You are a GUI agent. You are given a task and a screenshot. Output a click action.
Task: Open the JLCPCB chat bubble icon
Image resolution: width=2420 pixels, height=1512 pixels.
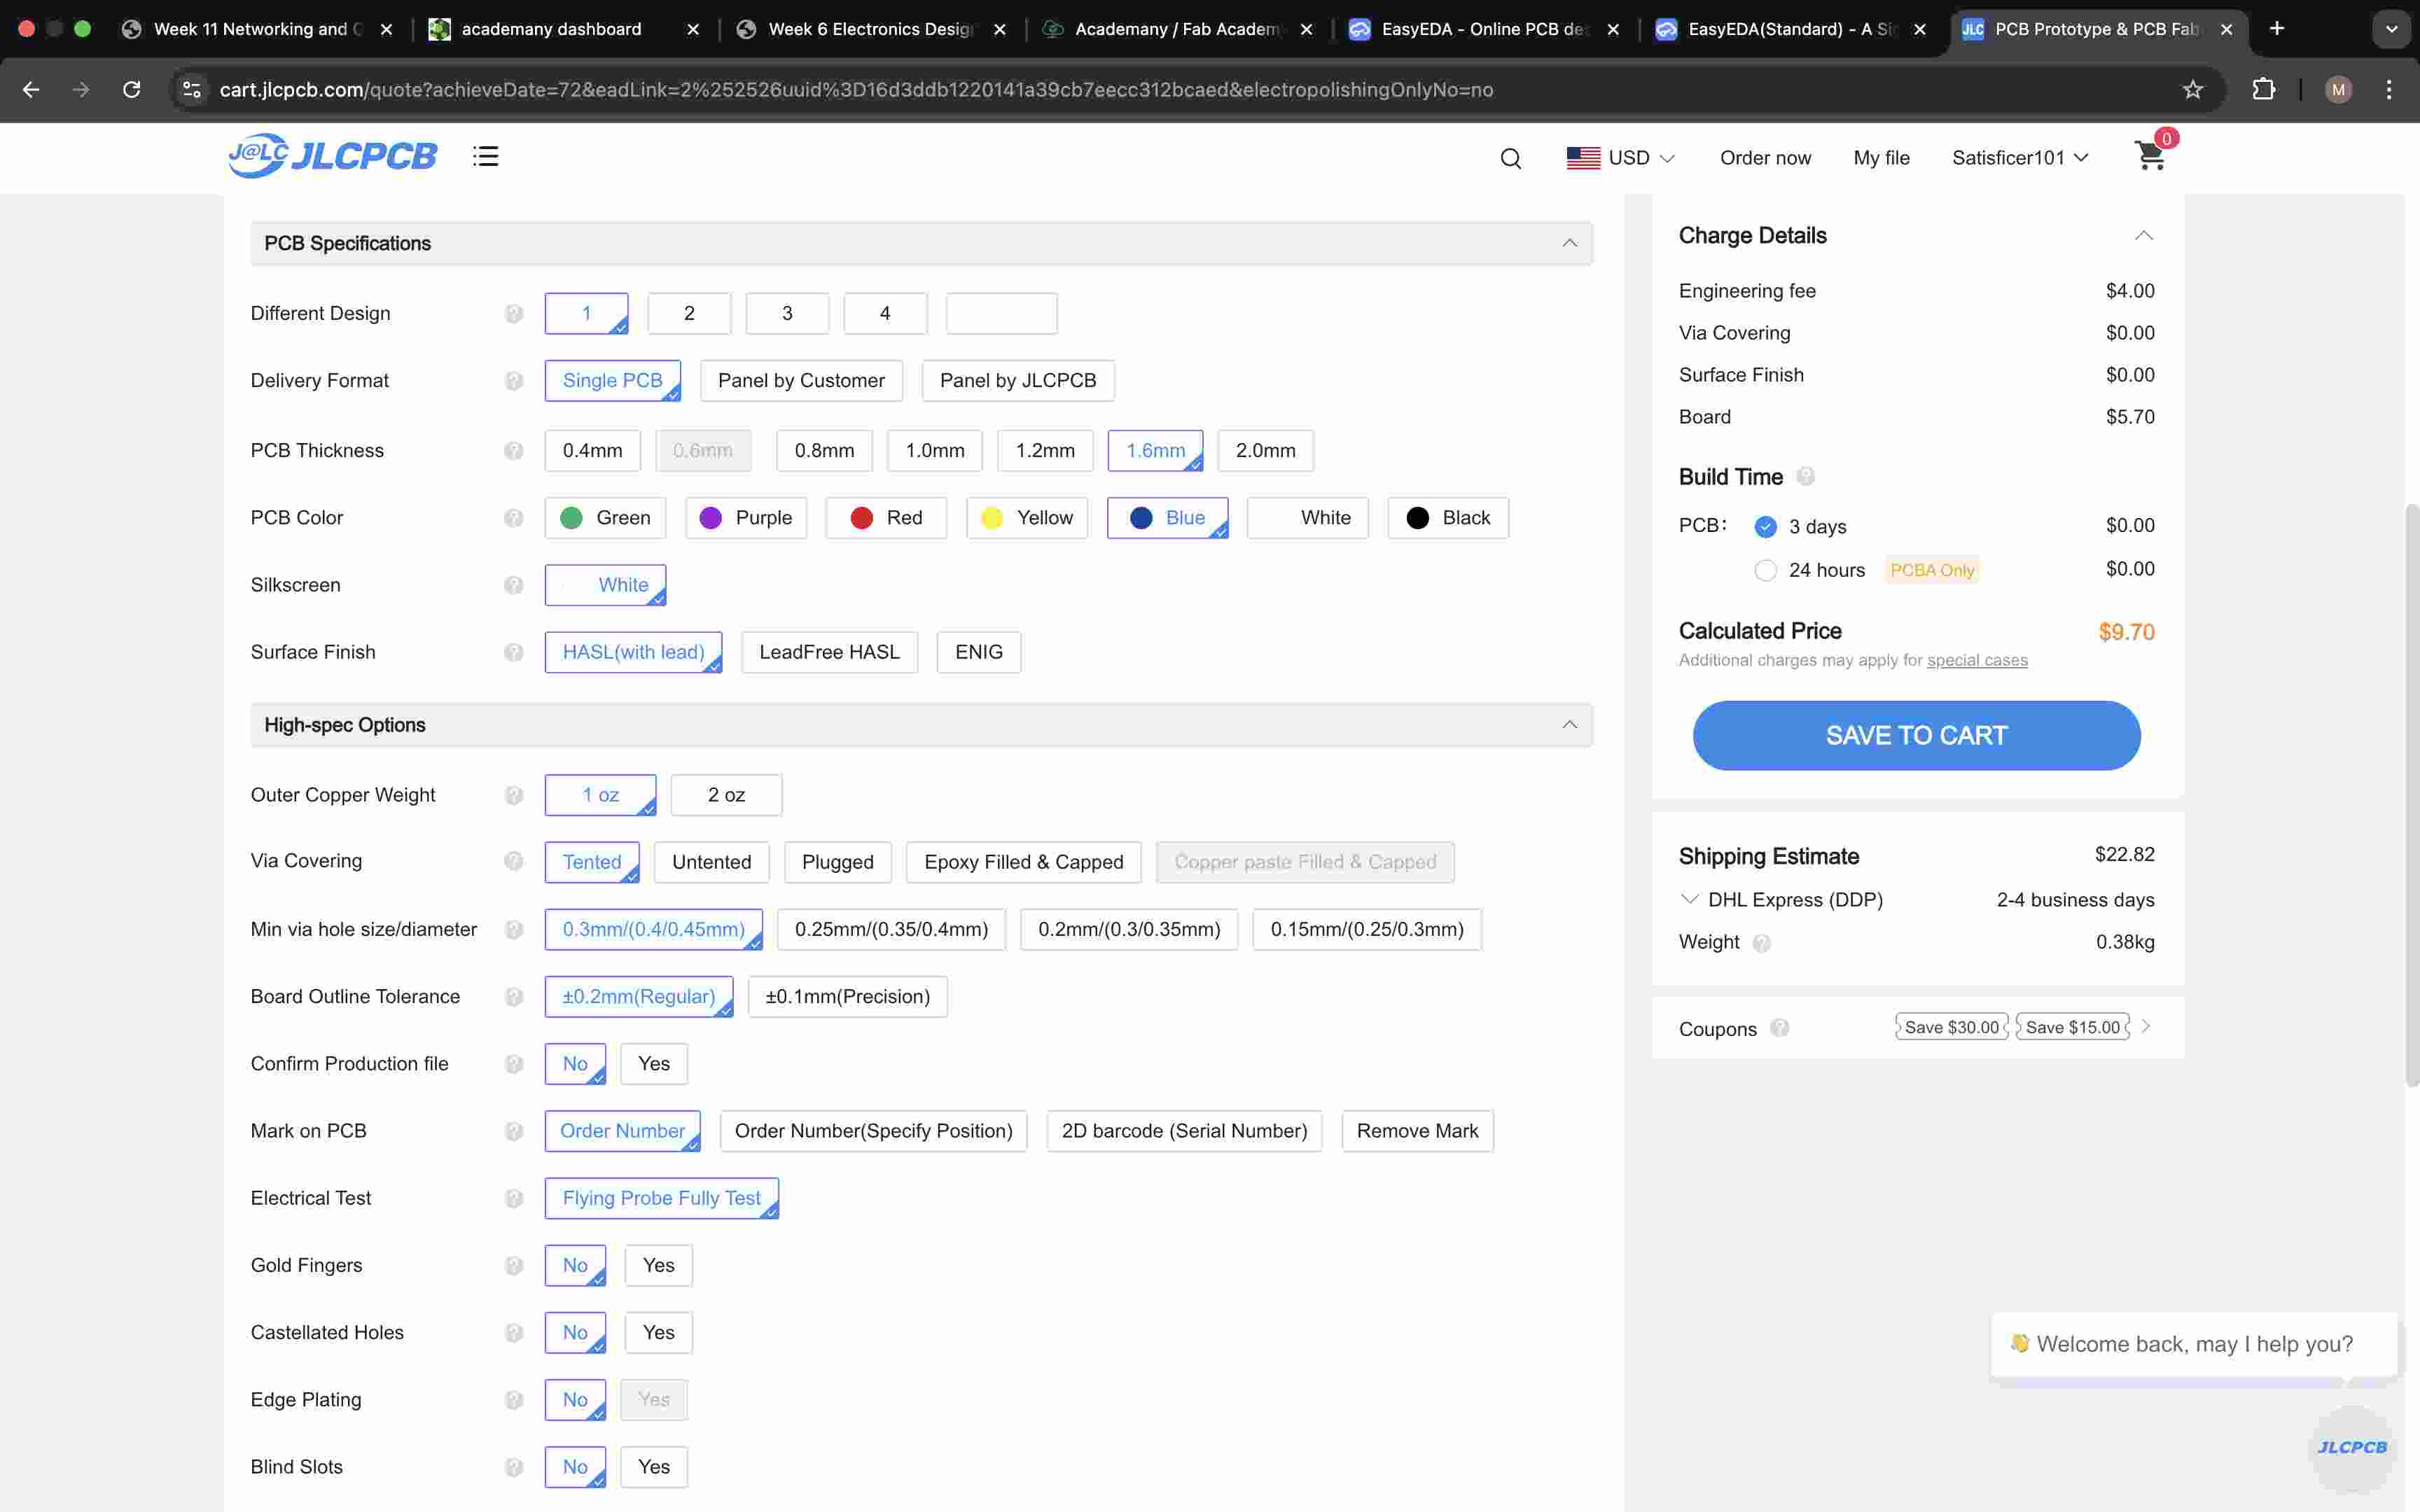click(2352, 1448)
